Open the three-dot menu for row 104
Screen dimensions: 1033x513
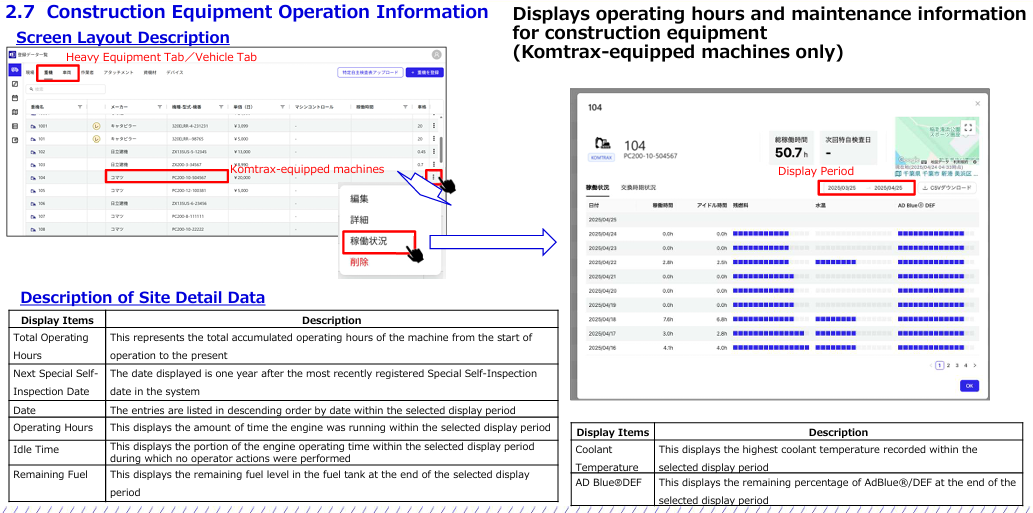coord(433,177)
